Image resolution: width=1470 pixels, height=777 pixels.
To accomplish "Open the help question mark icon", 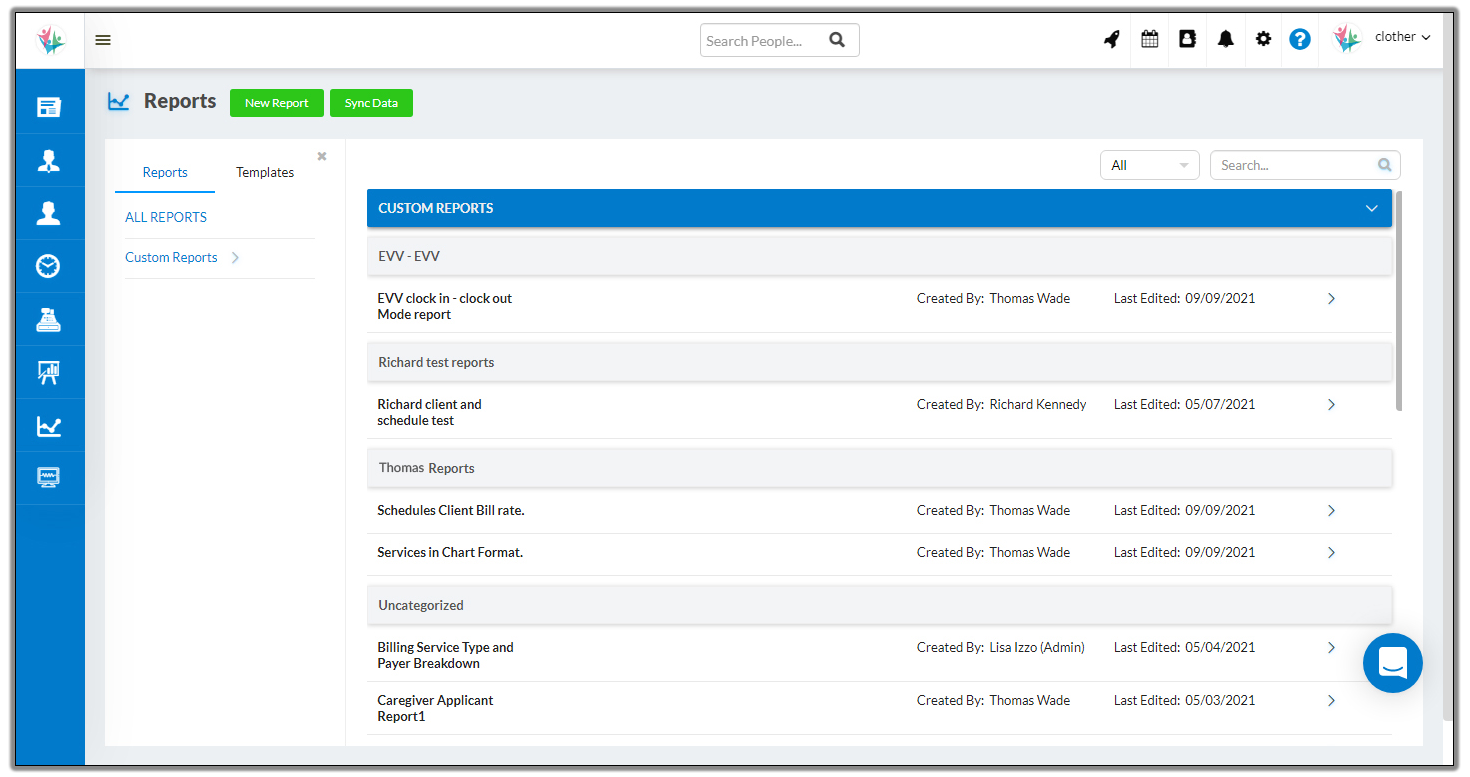I will click(x=1299, y=37).
